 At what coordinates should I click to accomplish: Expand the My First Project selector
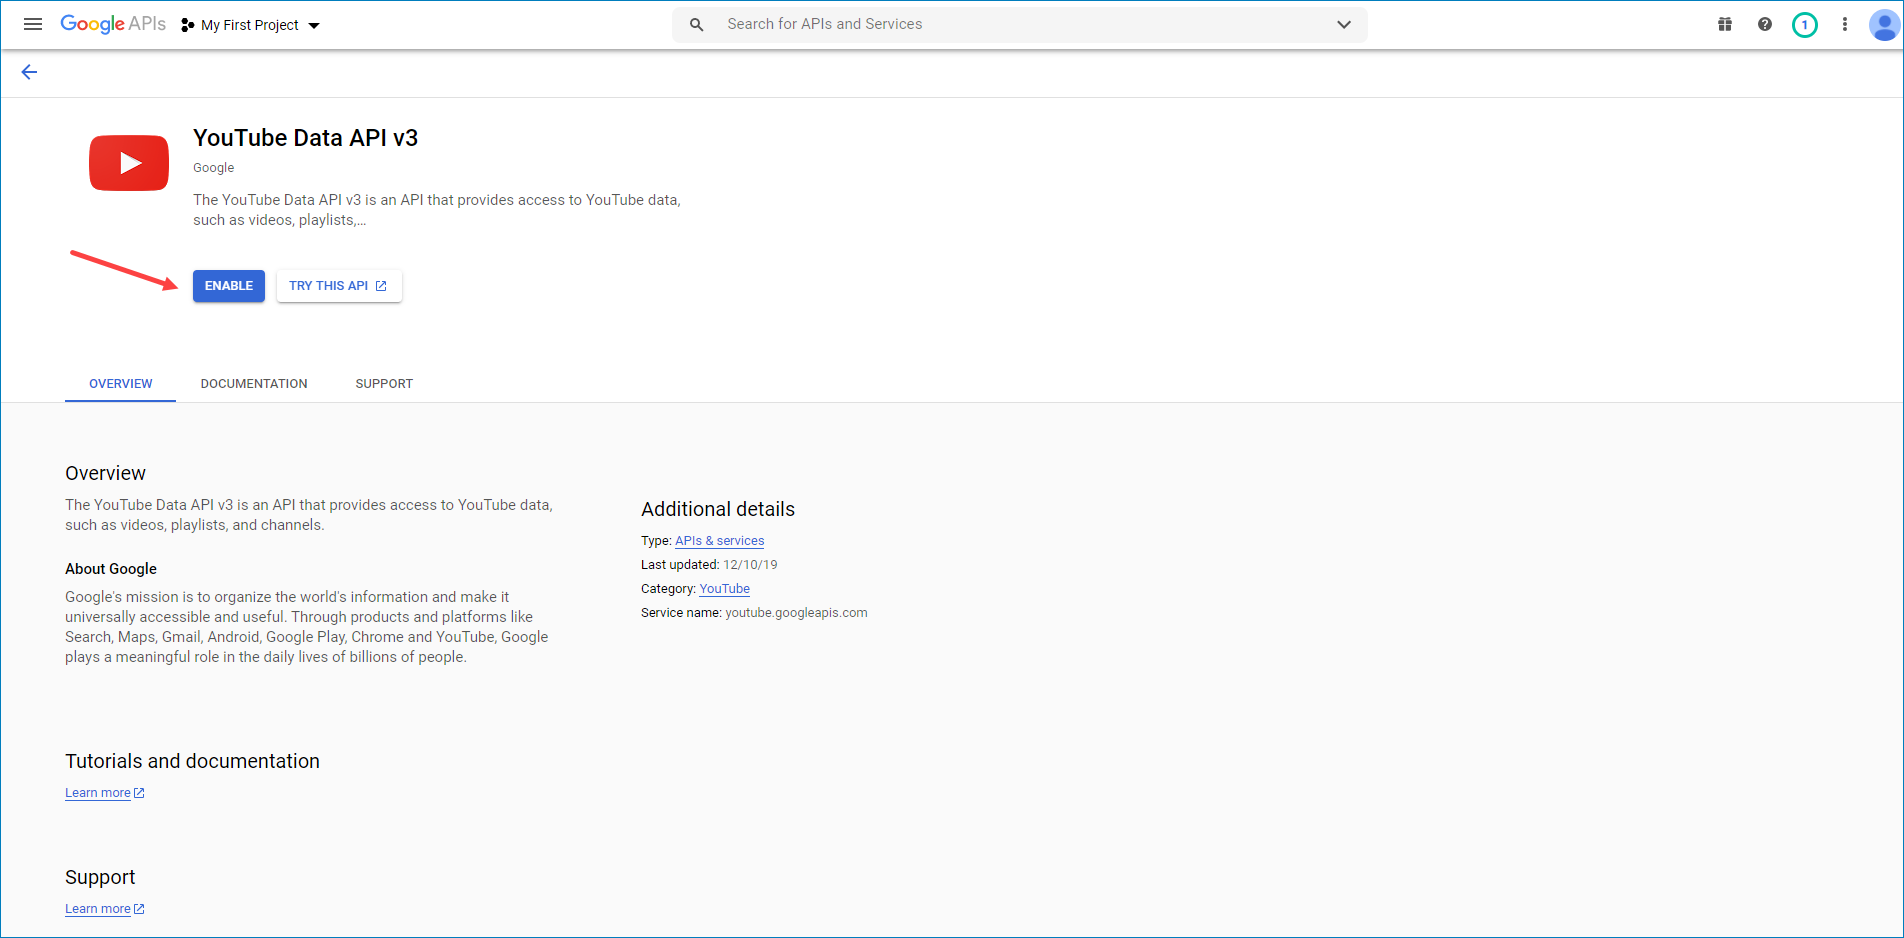251,25
